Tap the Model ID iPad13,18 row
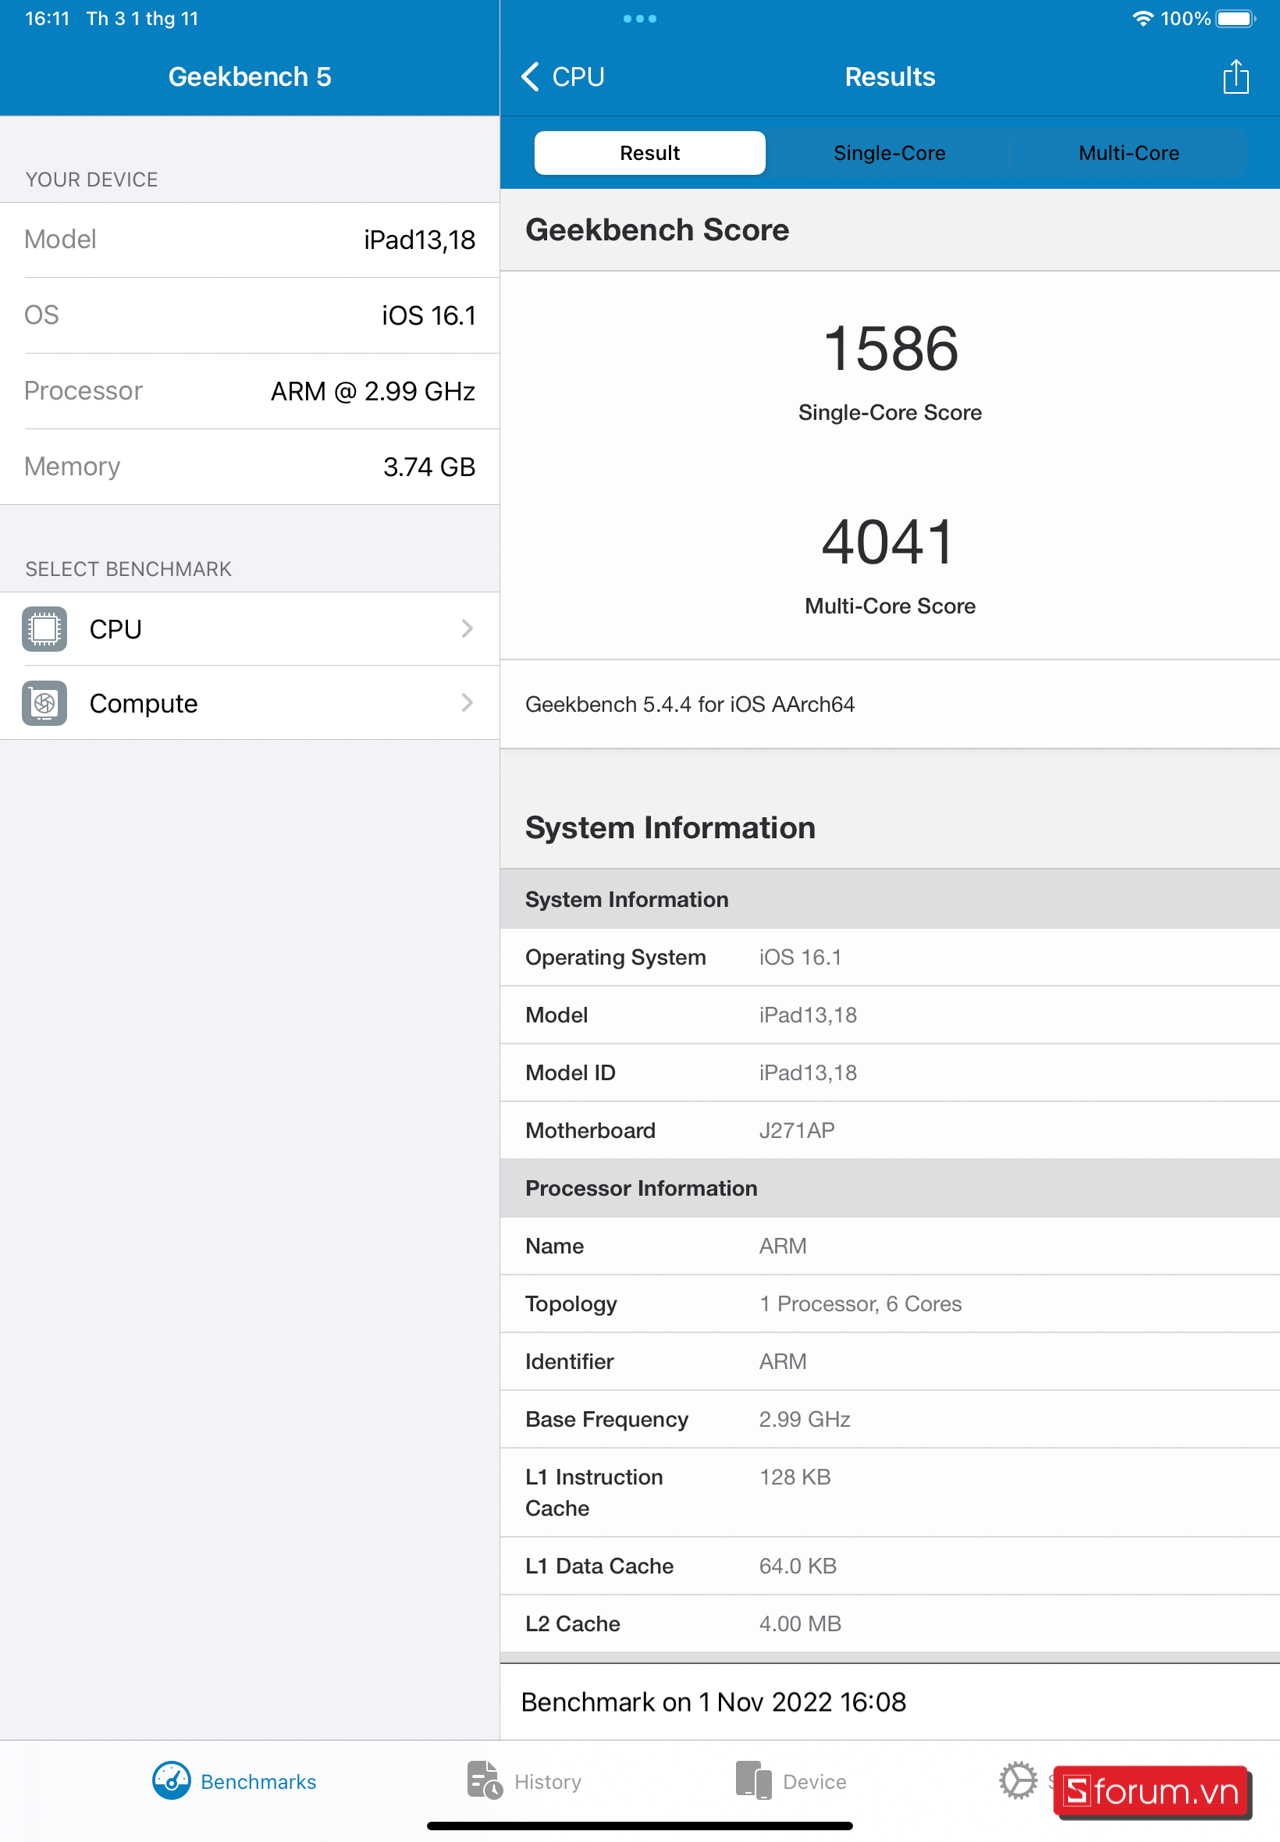1280x1842 pixels. pyautogui.click(x=890, y=1073)
